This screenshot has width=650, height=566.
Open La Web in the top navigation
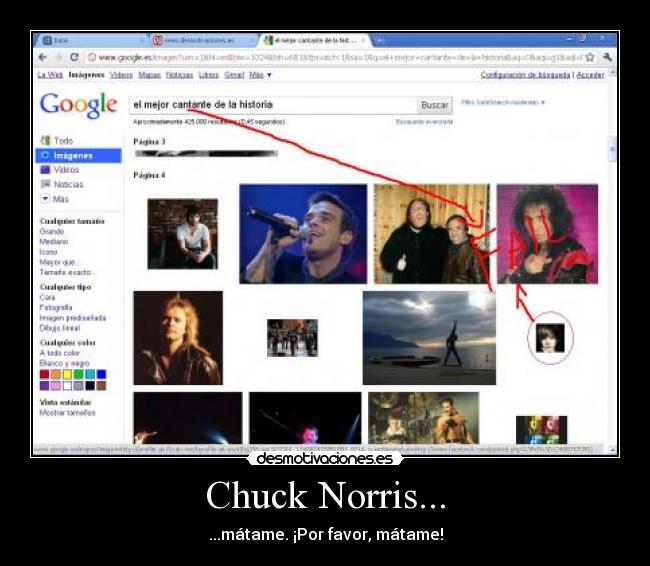pyautogui.click(x=50, y=75)
